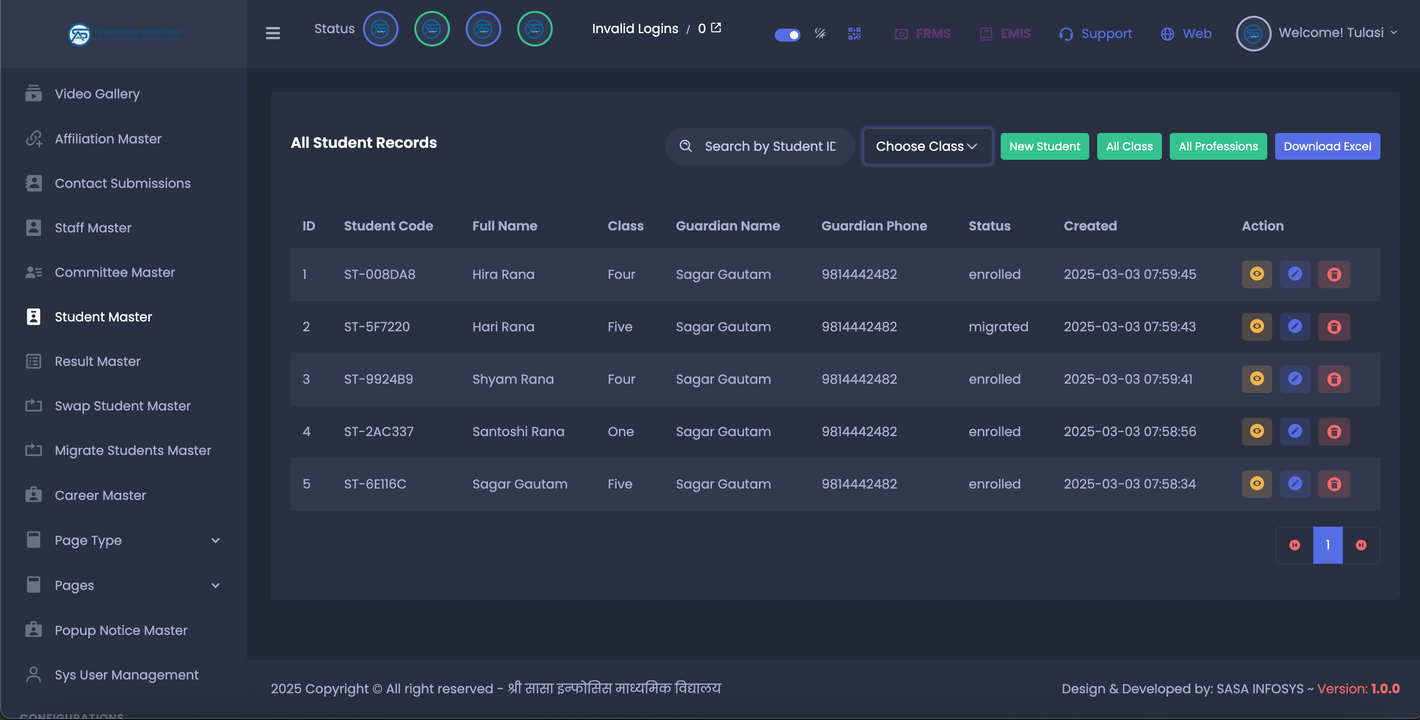The image size is (1420, 720).
Task: Open Result Master in sidebar
Action: [x=97, y=361]
